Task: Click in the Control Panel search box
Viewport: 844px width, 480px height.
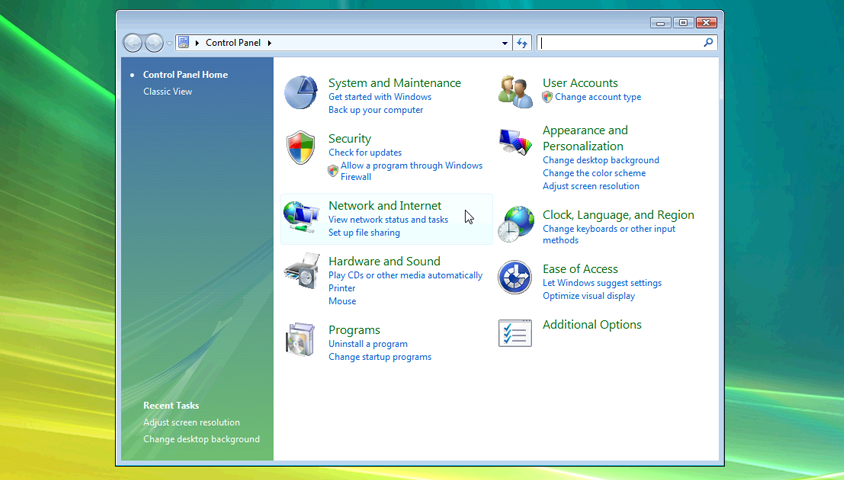Action: click(x=620, y=43)
